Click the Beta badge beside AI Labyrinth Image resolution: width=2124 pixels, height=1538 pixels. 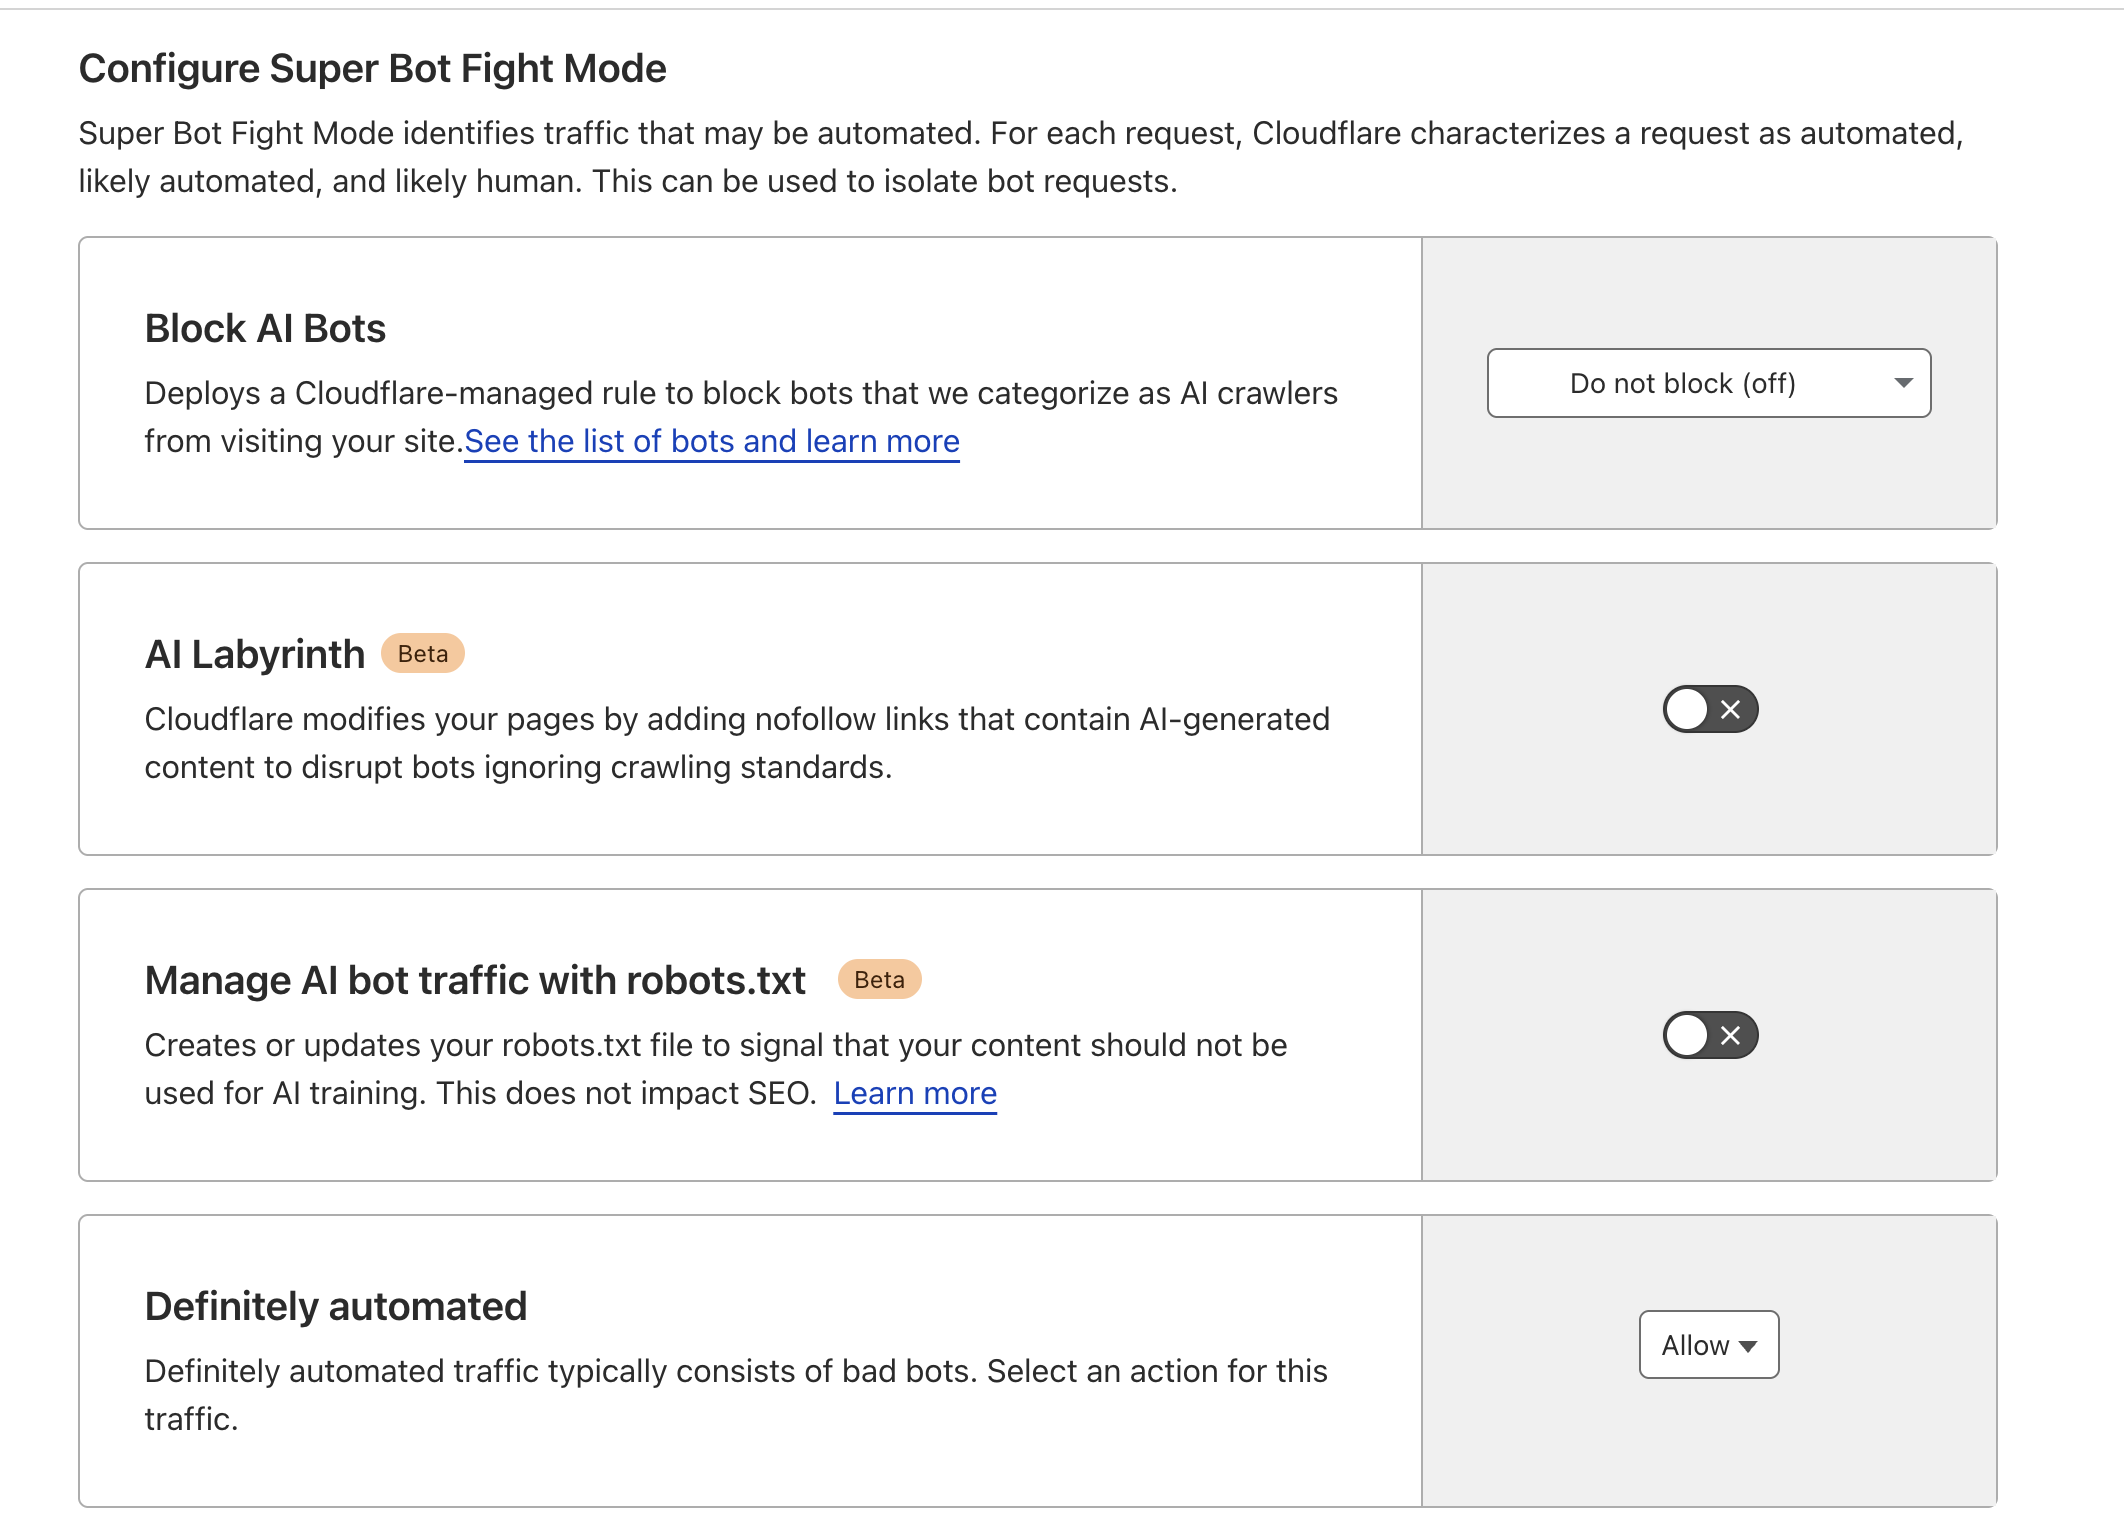coord(422,654)
